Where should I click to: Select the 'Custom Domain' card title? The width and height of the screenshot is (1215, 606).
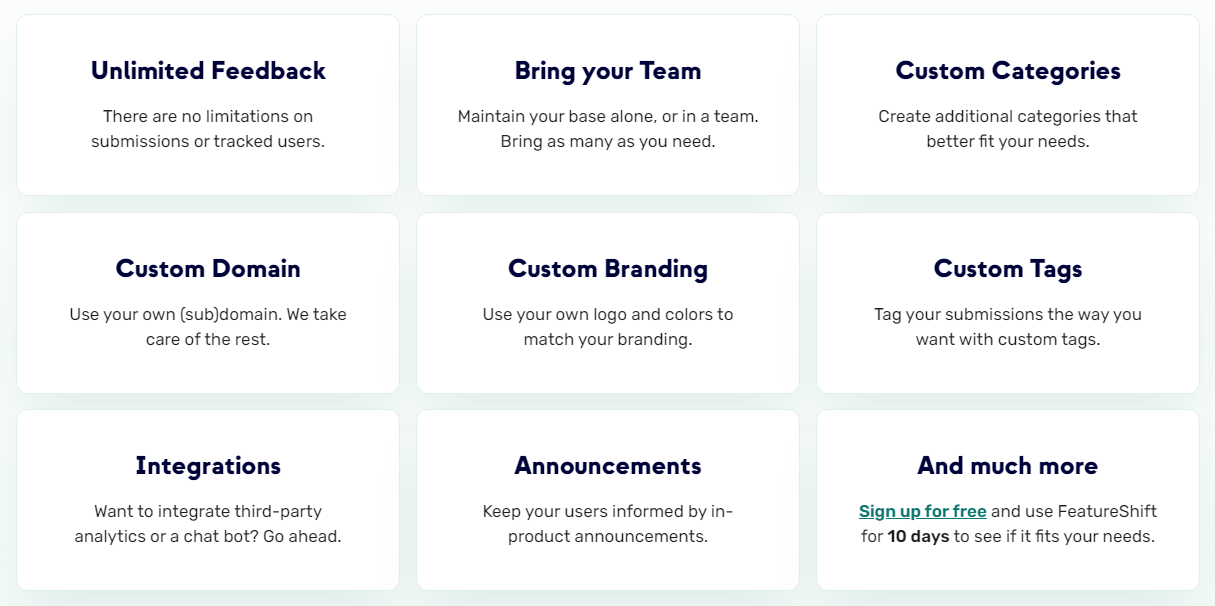click(x=208, y=269)
